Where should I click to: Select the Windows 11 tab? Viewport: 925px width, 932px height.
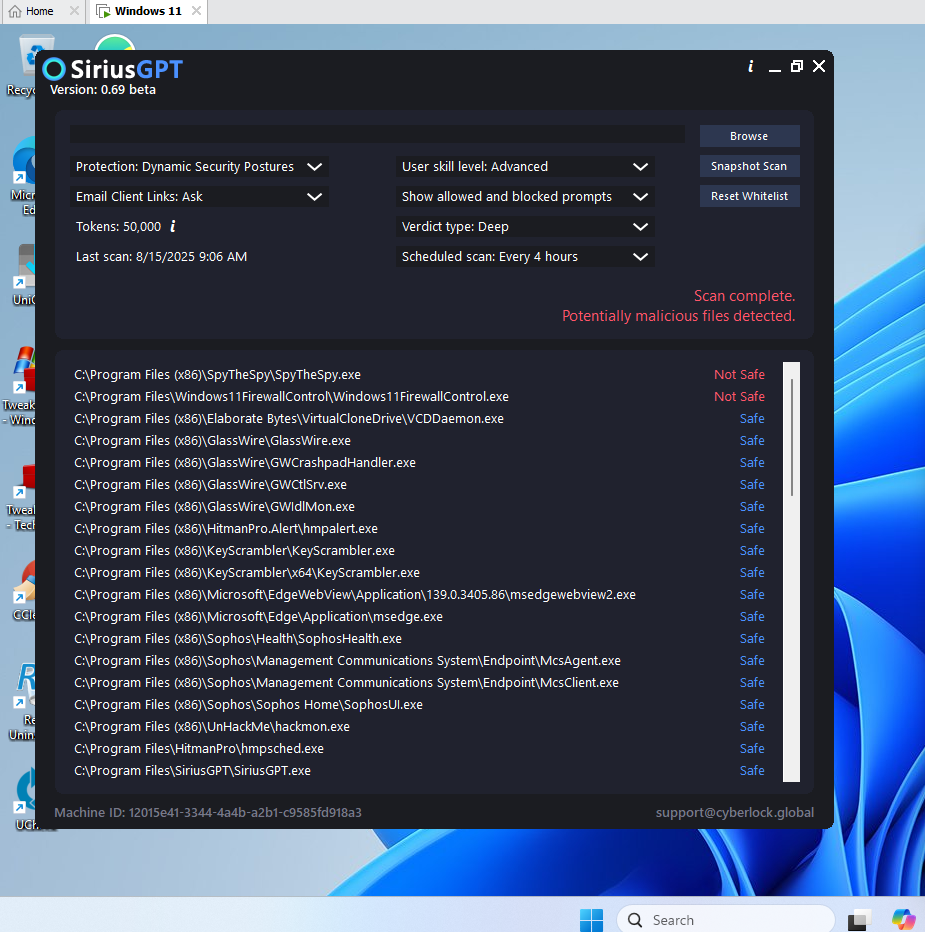147,11
